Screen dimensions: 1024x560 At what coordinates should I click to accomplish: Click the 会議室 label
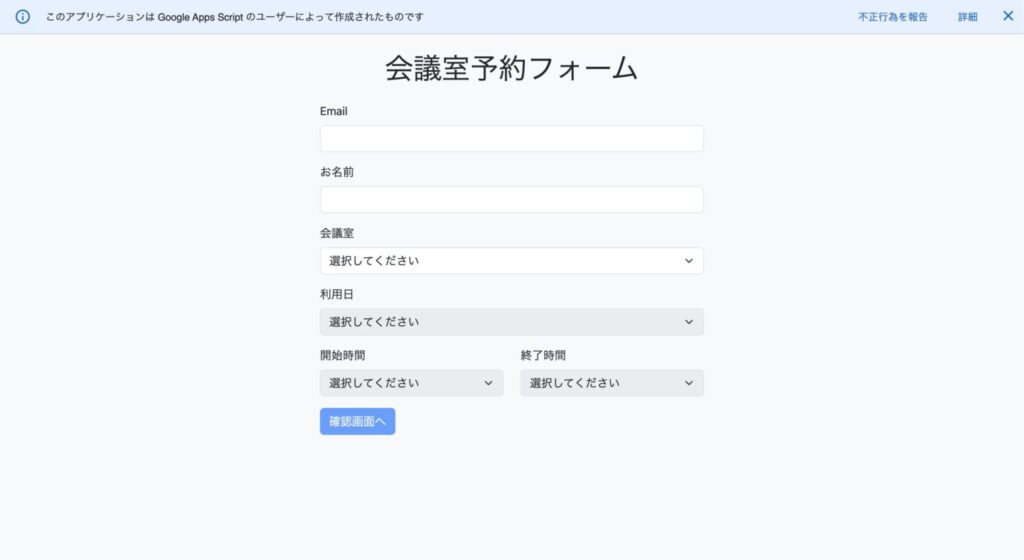(x=336, y=233)
